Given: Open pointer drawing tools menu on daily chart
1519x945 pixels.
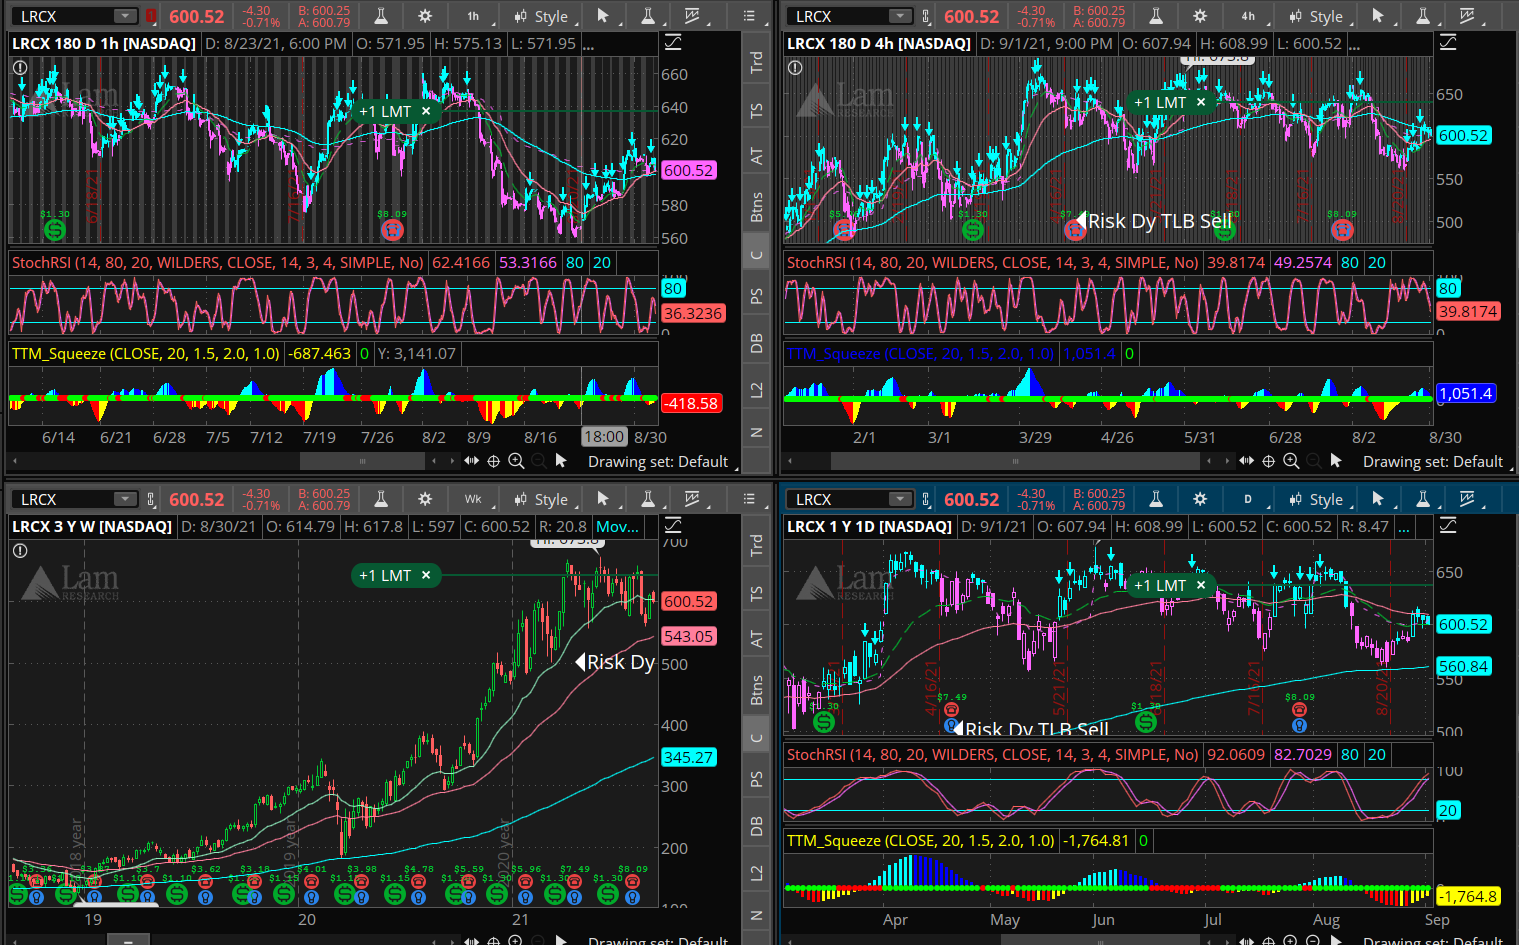Looking at the screenshot, I should coord(1378,499).
